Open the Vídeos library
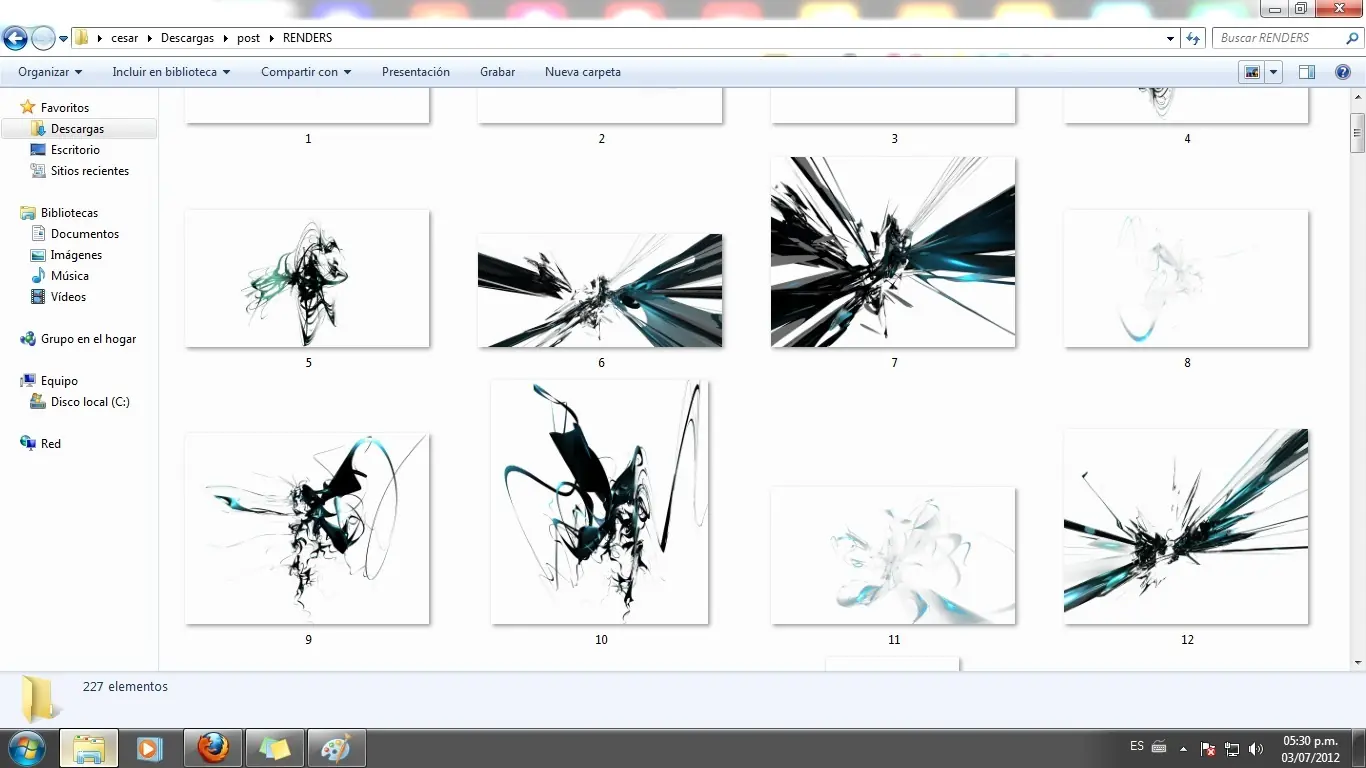The image size is (1366, 768). click(68, 297)
